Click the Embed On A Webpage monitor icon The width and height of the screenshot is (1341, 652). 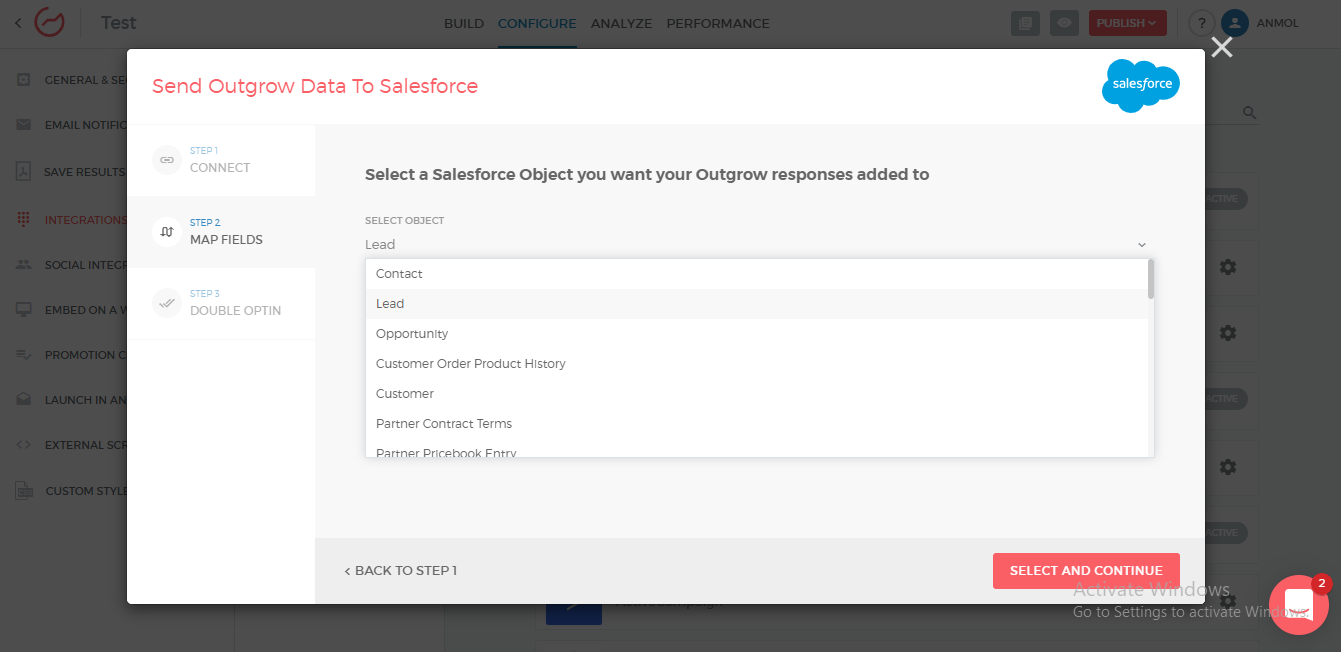click(x=24, y=310)
